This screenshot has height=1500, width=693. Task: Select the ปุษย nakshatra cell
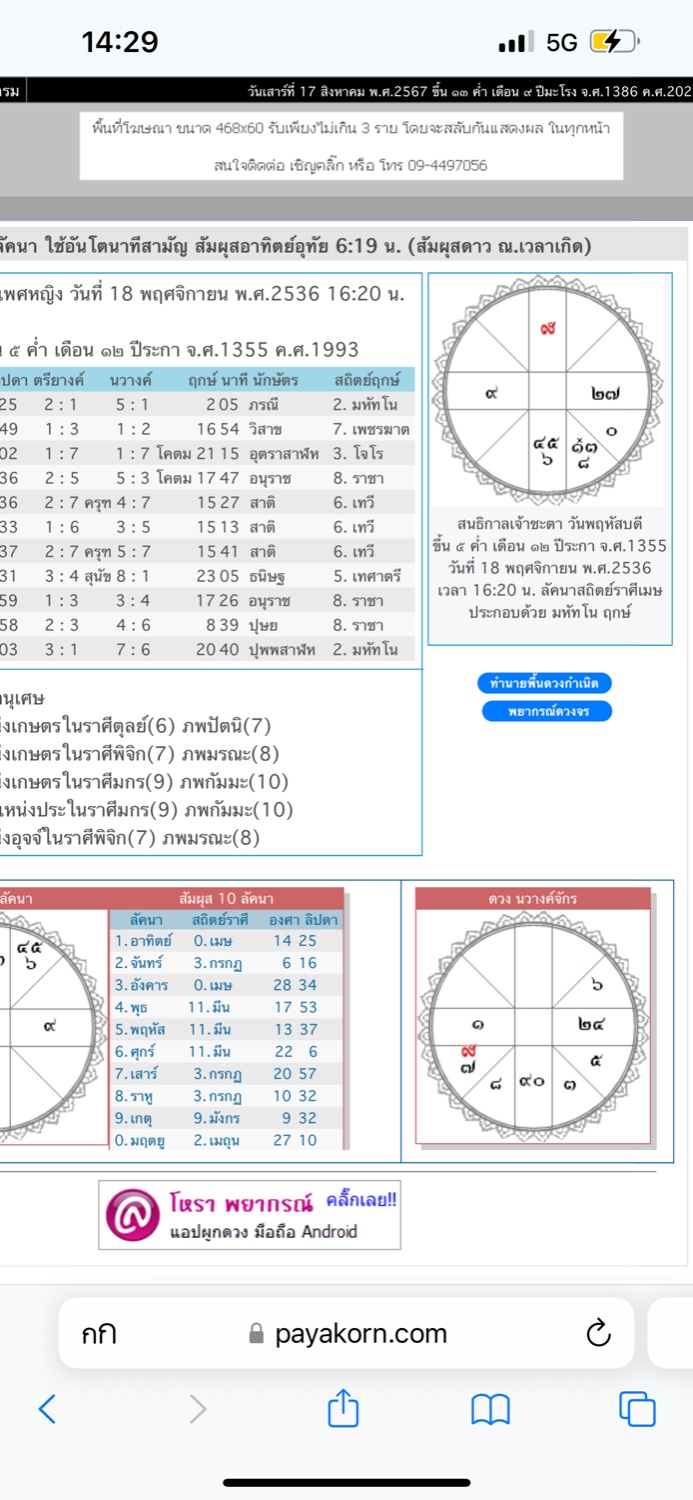[263, 625]
